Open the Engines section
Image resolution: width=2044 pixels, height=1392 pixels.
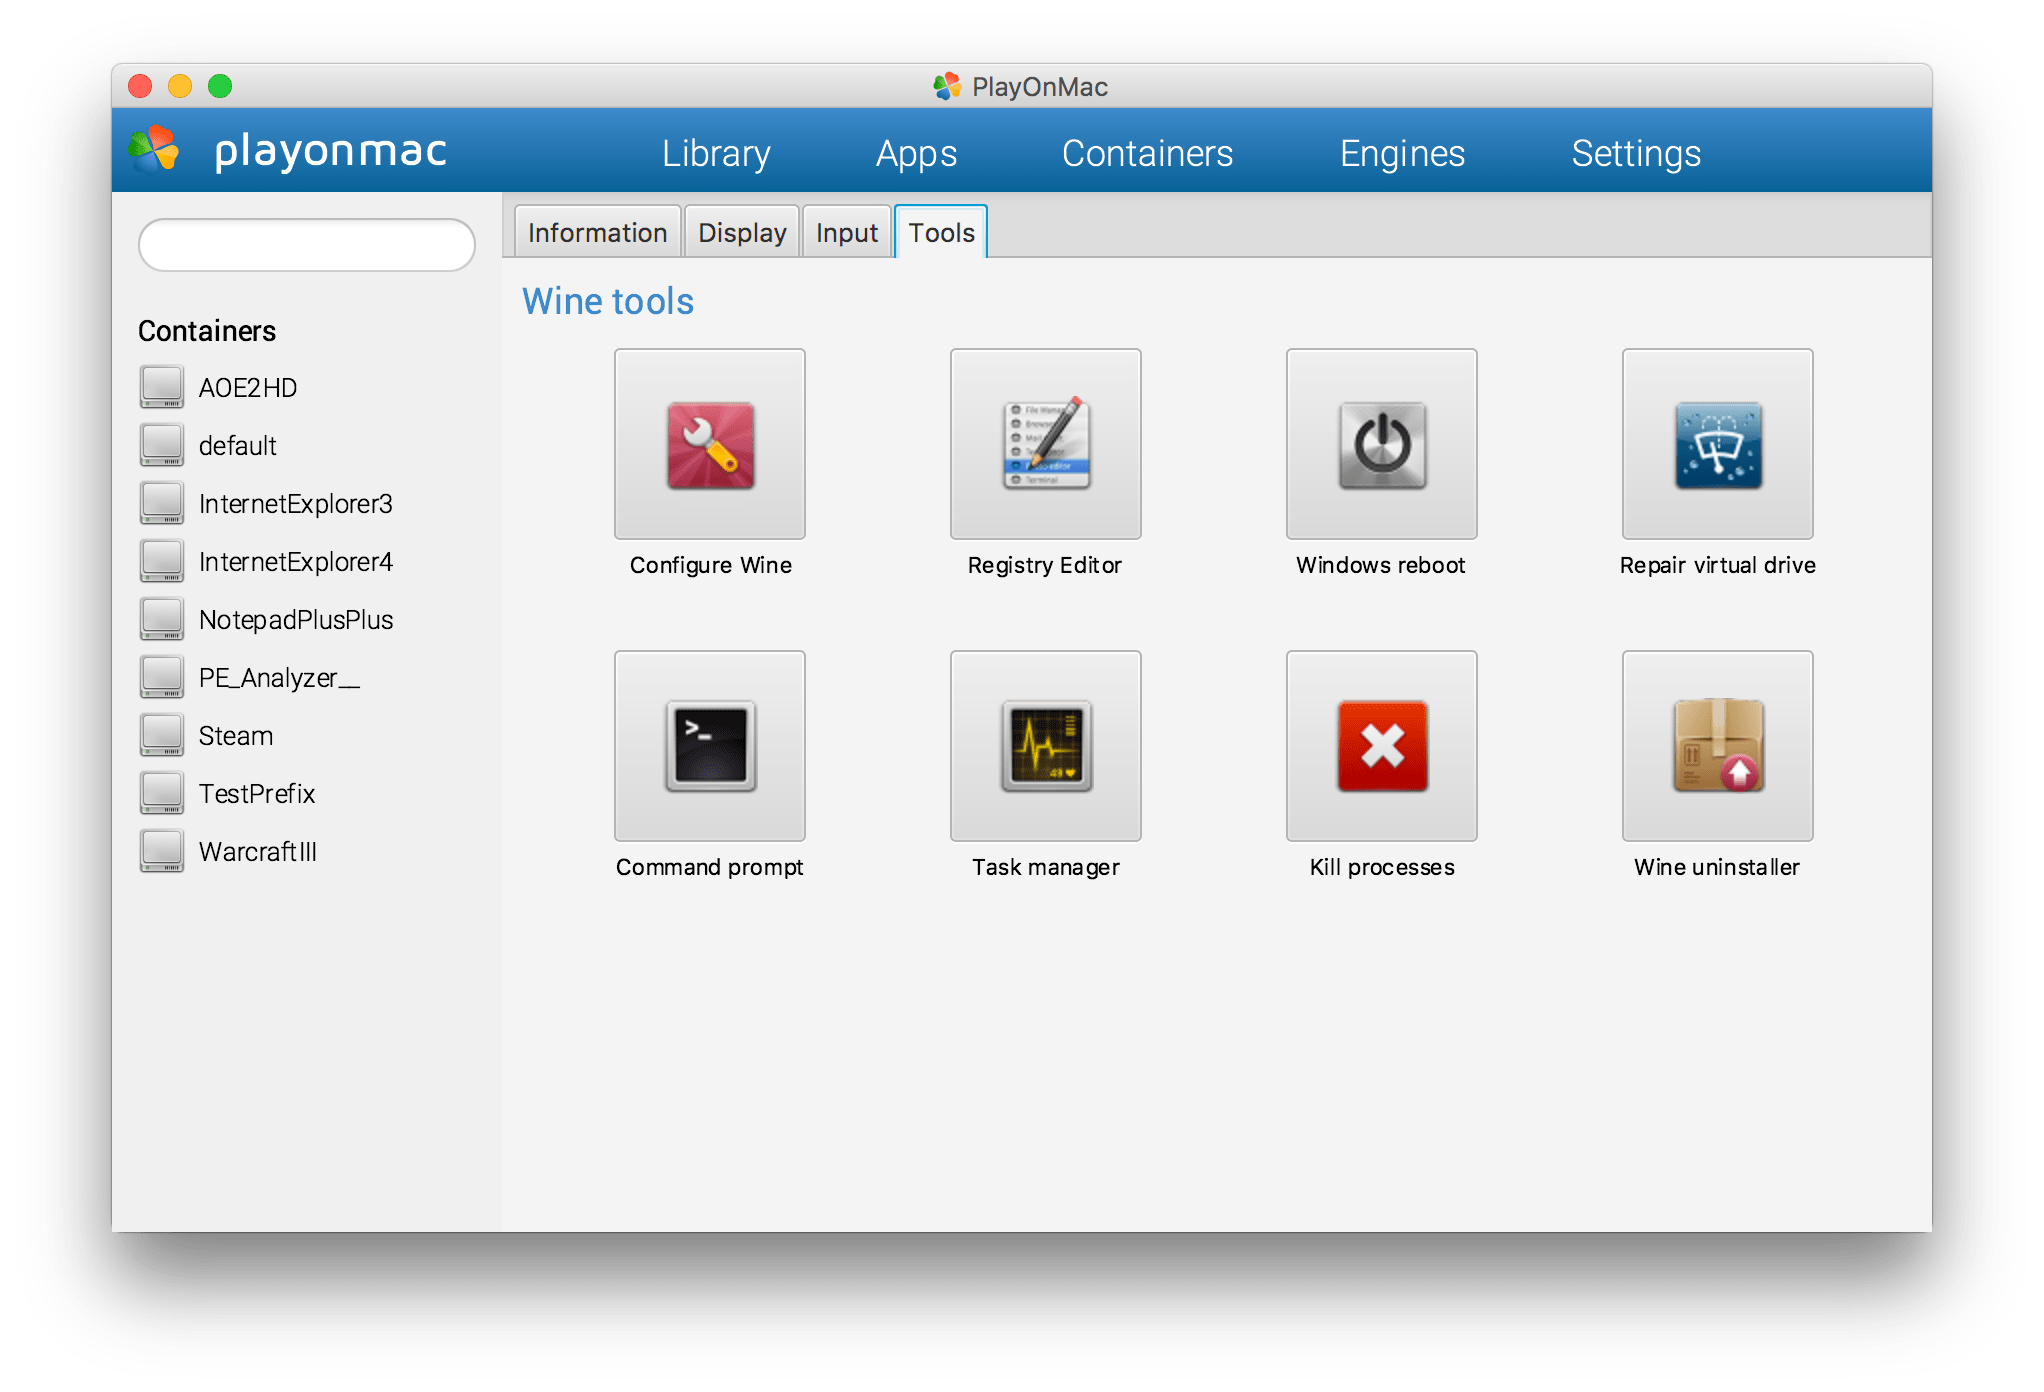[1402, 153]
